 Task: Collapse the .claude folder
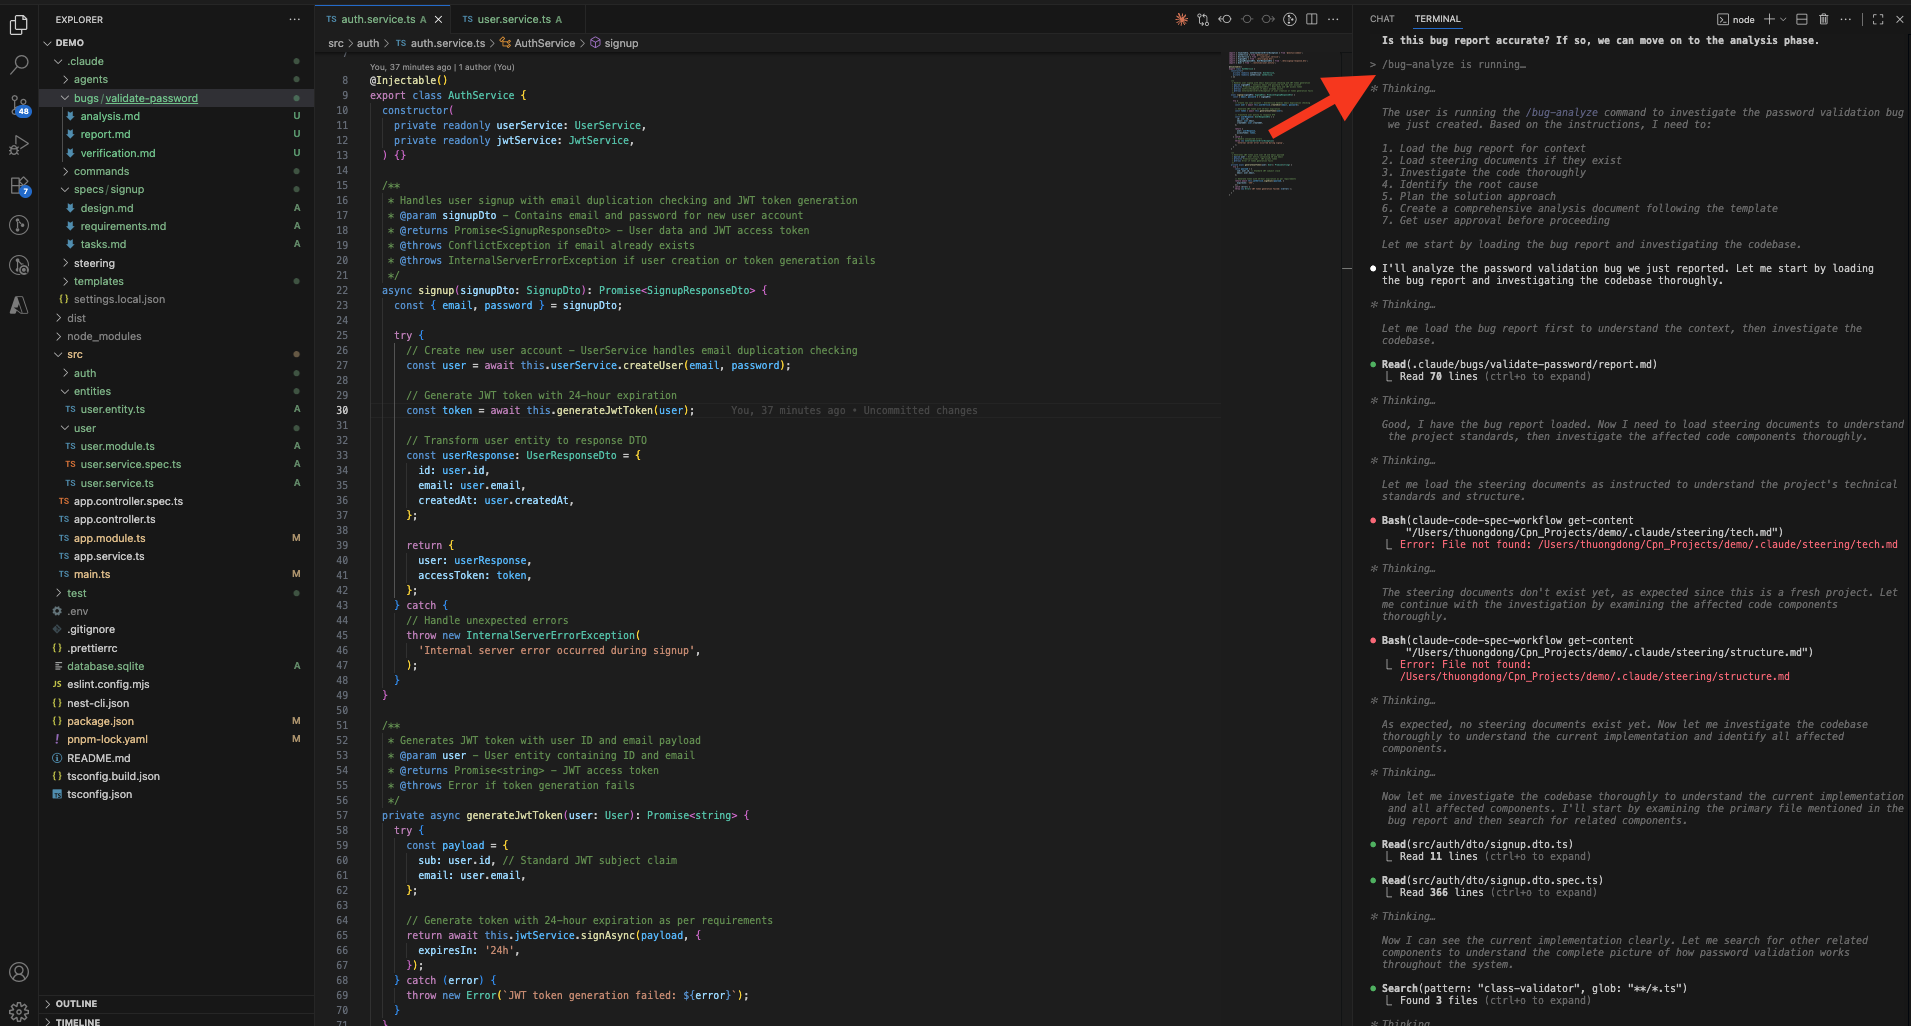[x=84, y=61]
